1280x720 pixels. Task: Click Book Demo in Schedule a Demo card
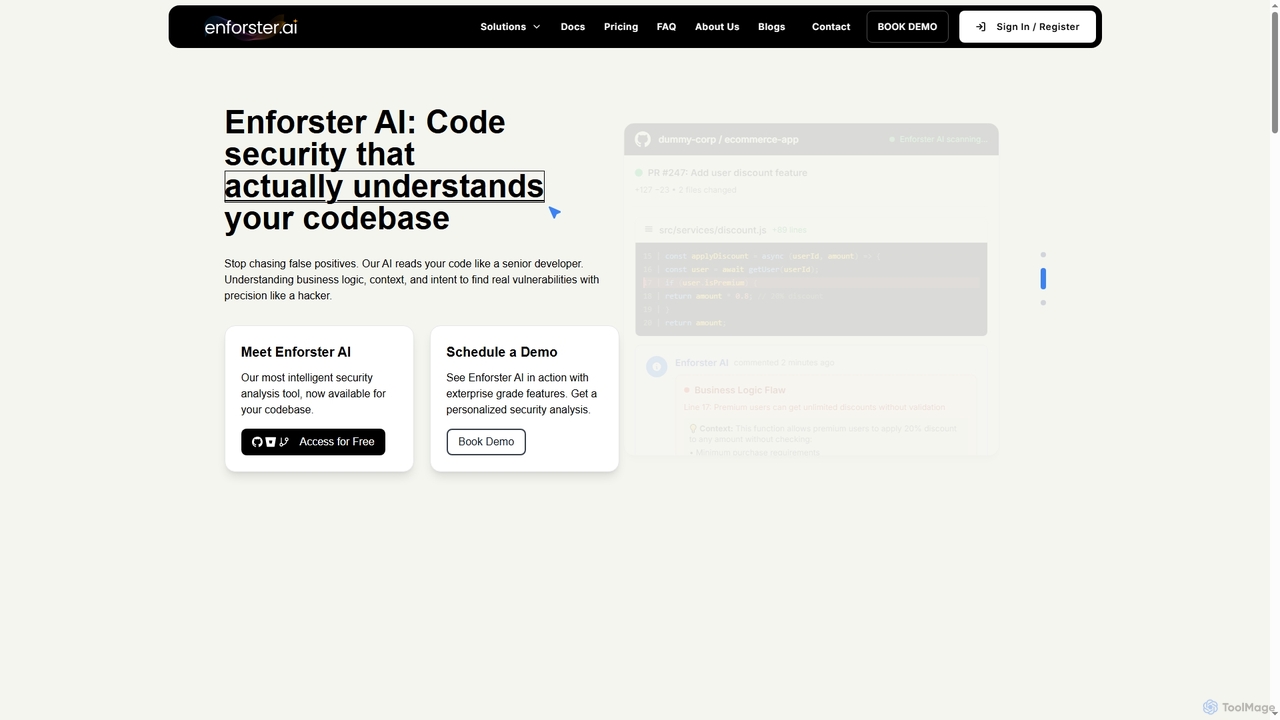click(x=486, y=442)
